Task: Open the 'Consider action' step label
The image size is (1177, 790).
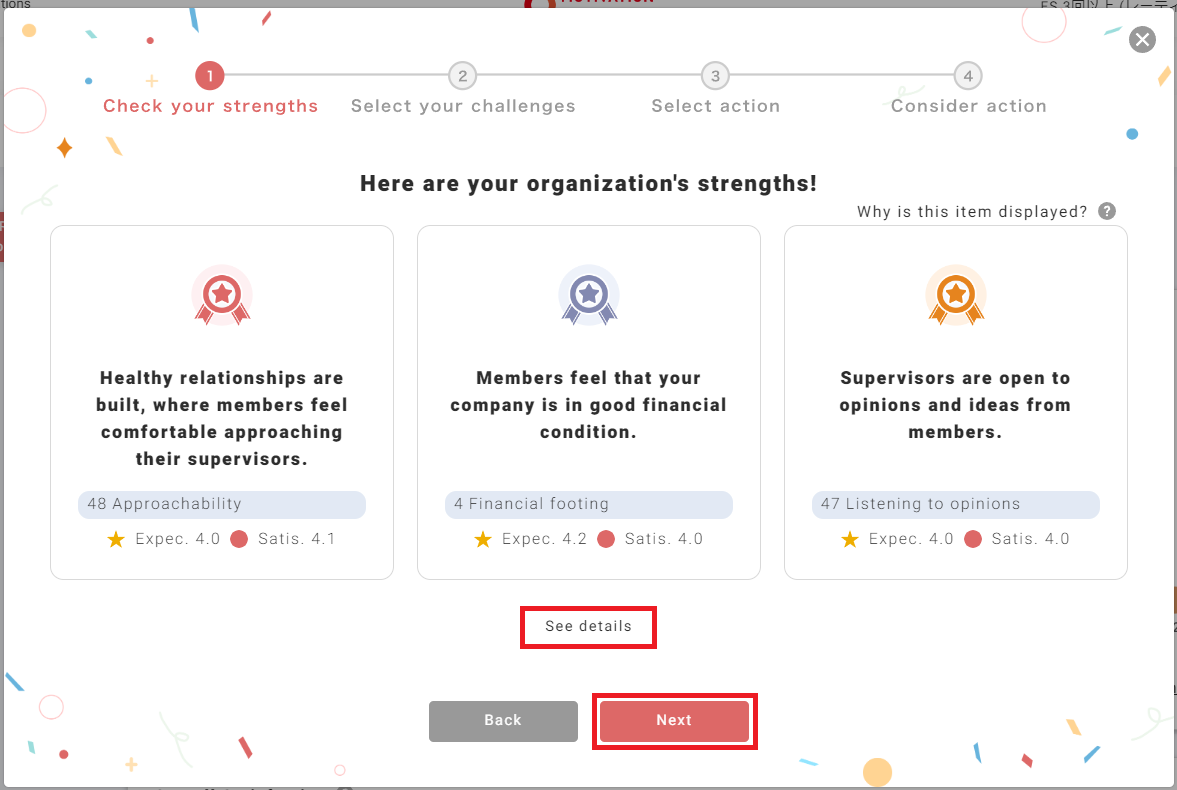Action: pos(968,106)
